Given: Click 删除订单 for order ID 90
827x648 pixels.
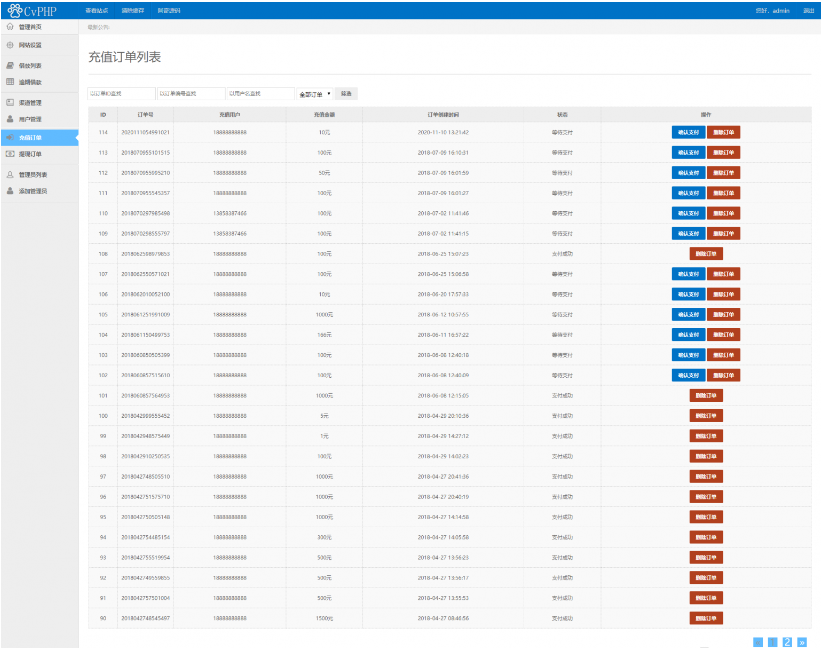Looking at the screenshot, I should [x=706, y=618].
